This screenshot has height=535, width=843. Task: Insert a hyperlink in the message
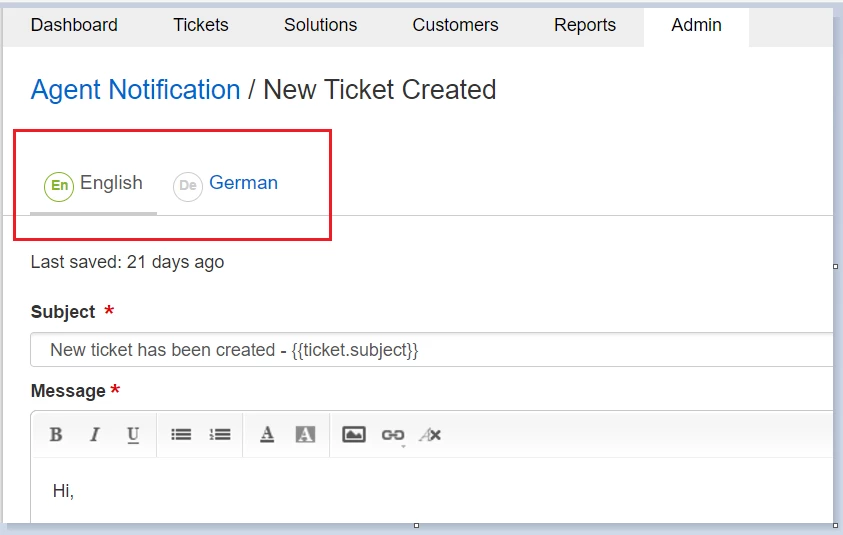click(x=392, y=435)
